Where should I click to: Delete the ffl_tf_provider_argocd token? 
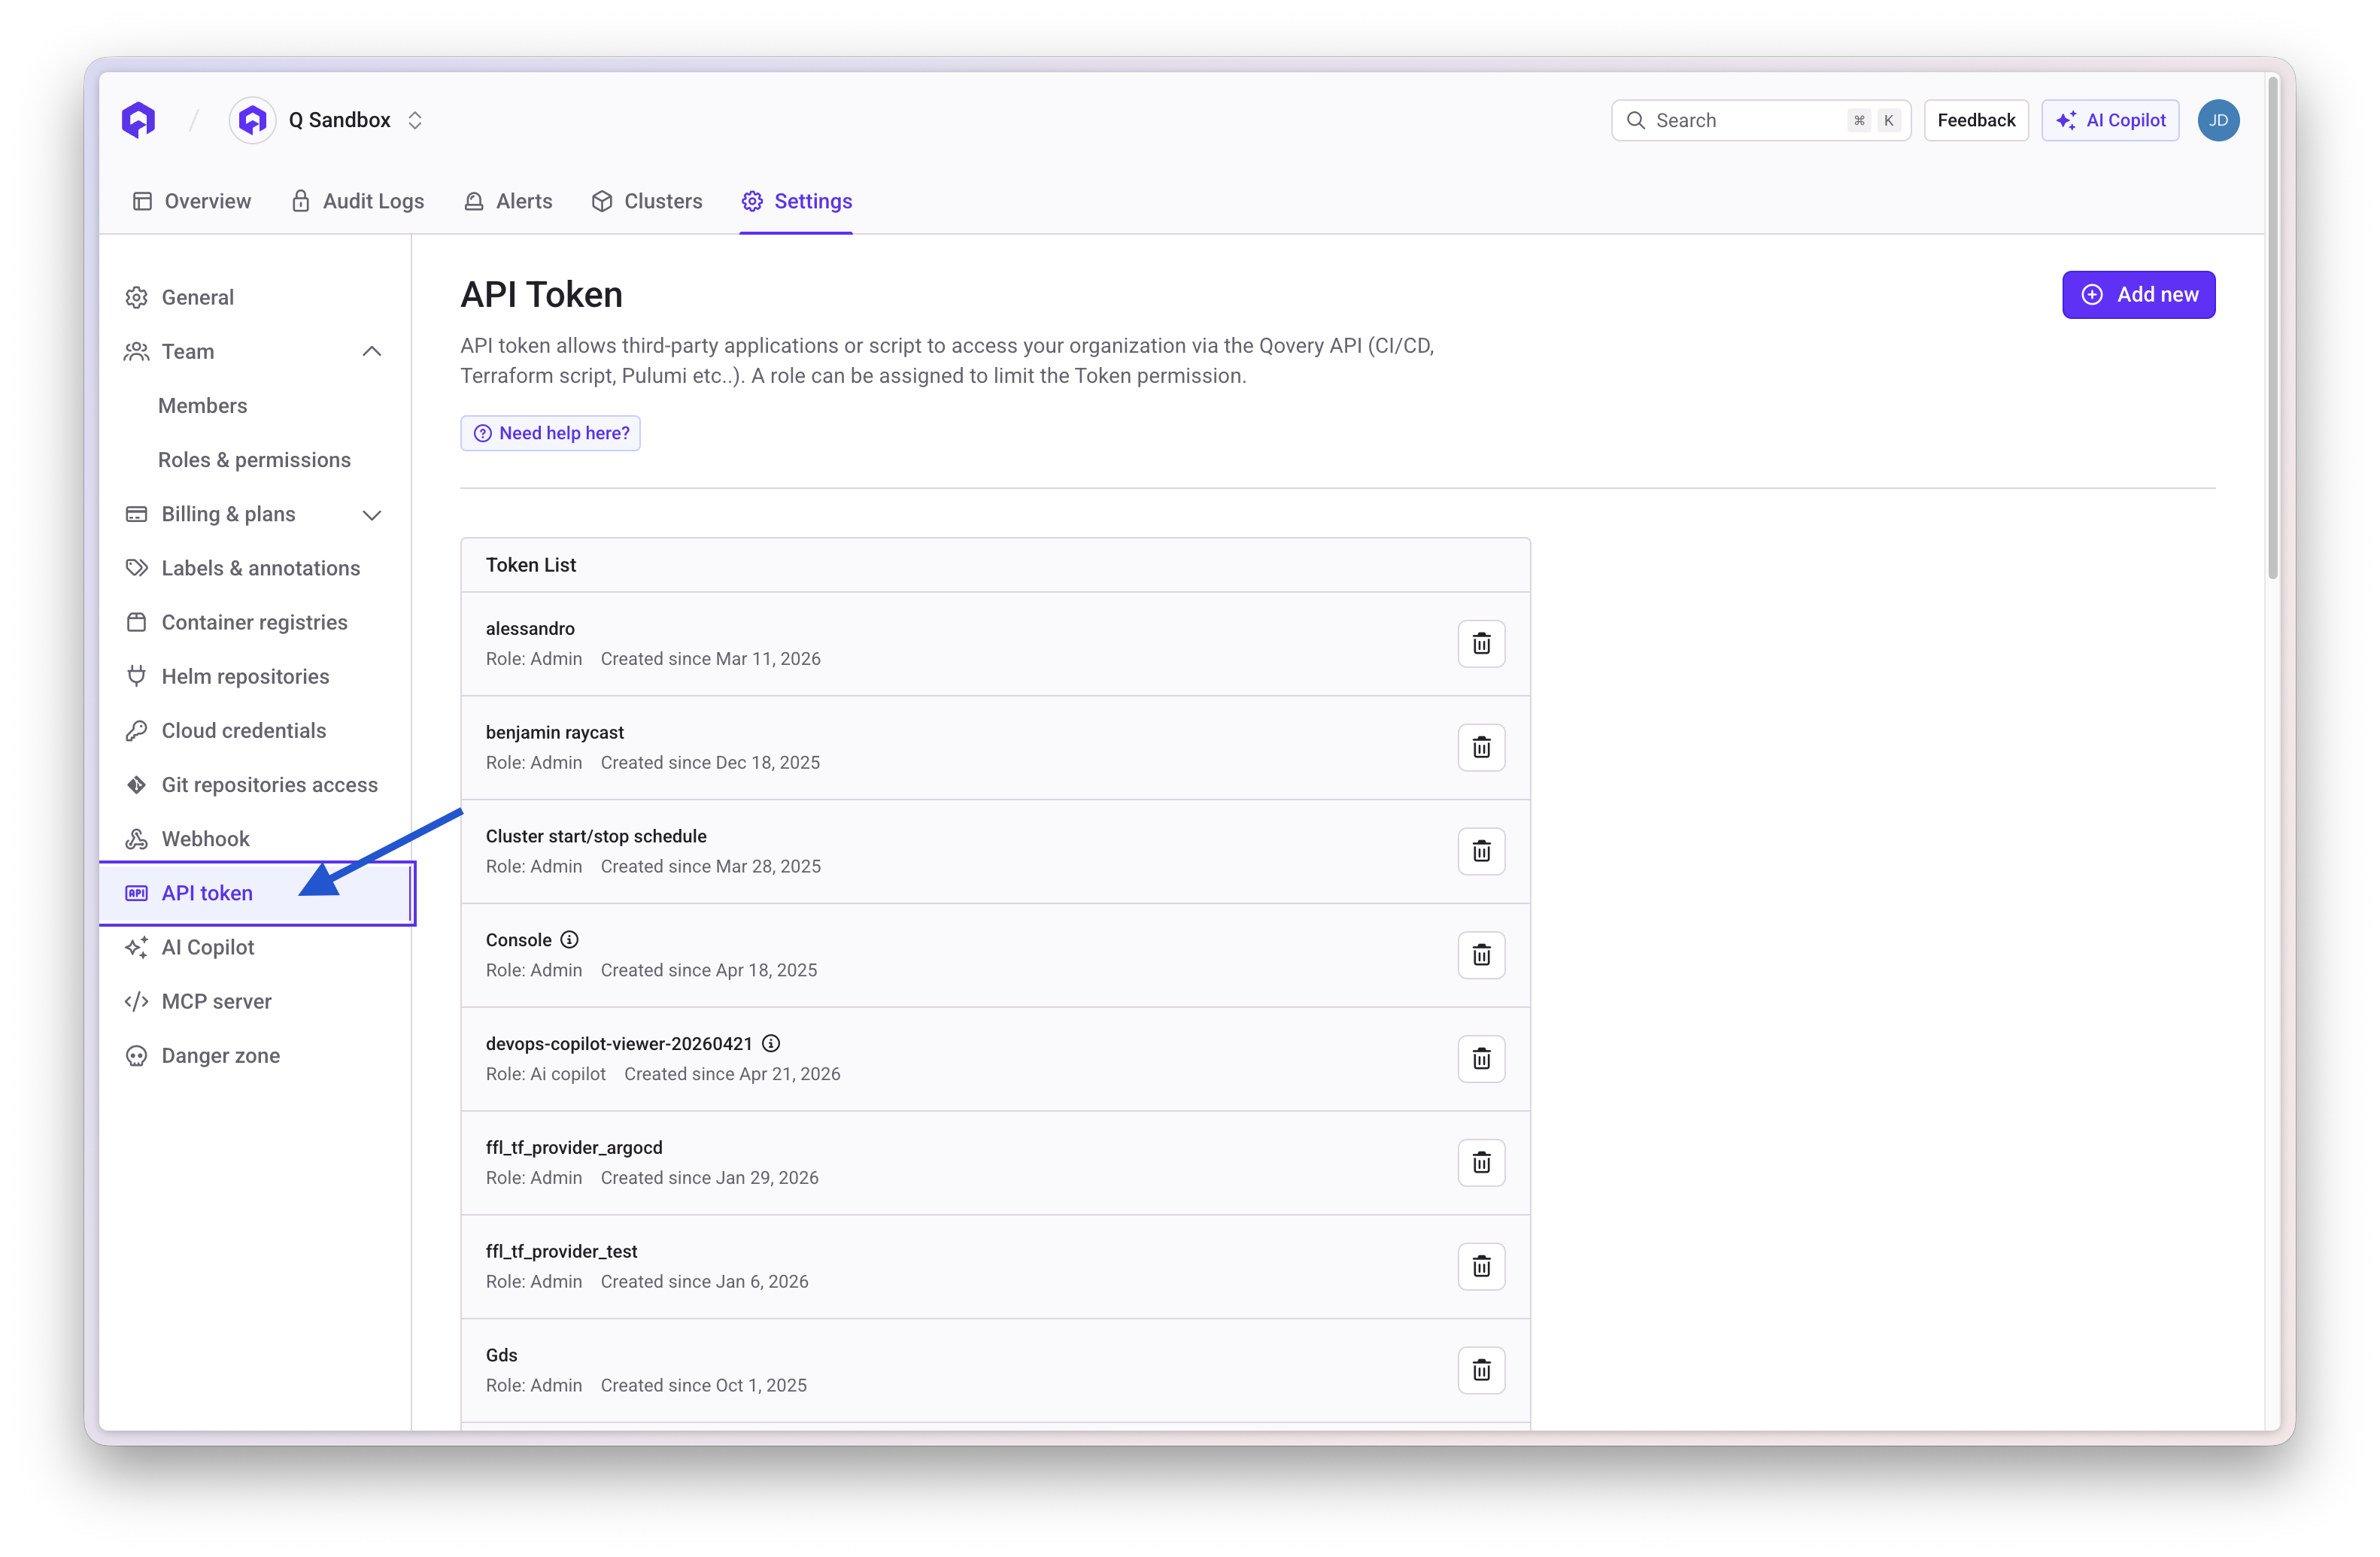(x=1481, y=1162)
